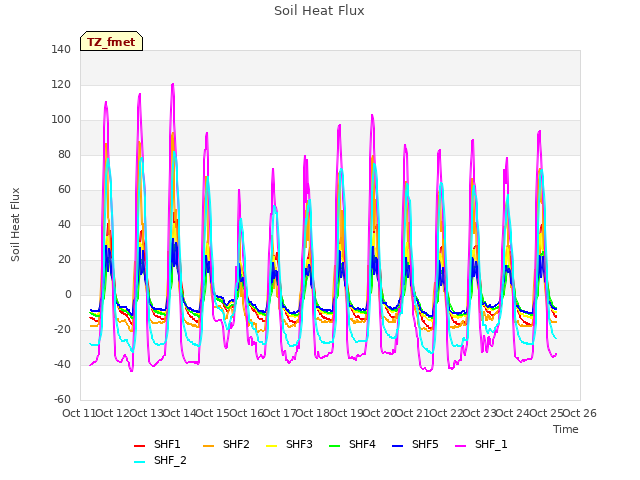Viewport: 640px width, 480px height.
Task: Select the SHF3 legend label
Action: (299, 444)
